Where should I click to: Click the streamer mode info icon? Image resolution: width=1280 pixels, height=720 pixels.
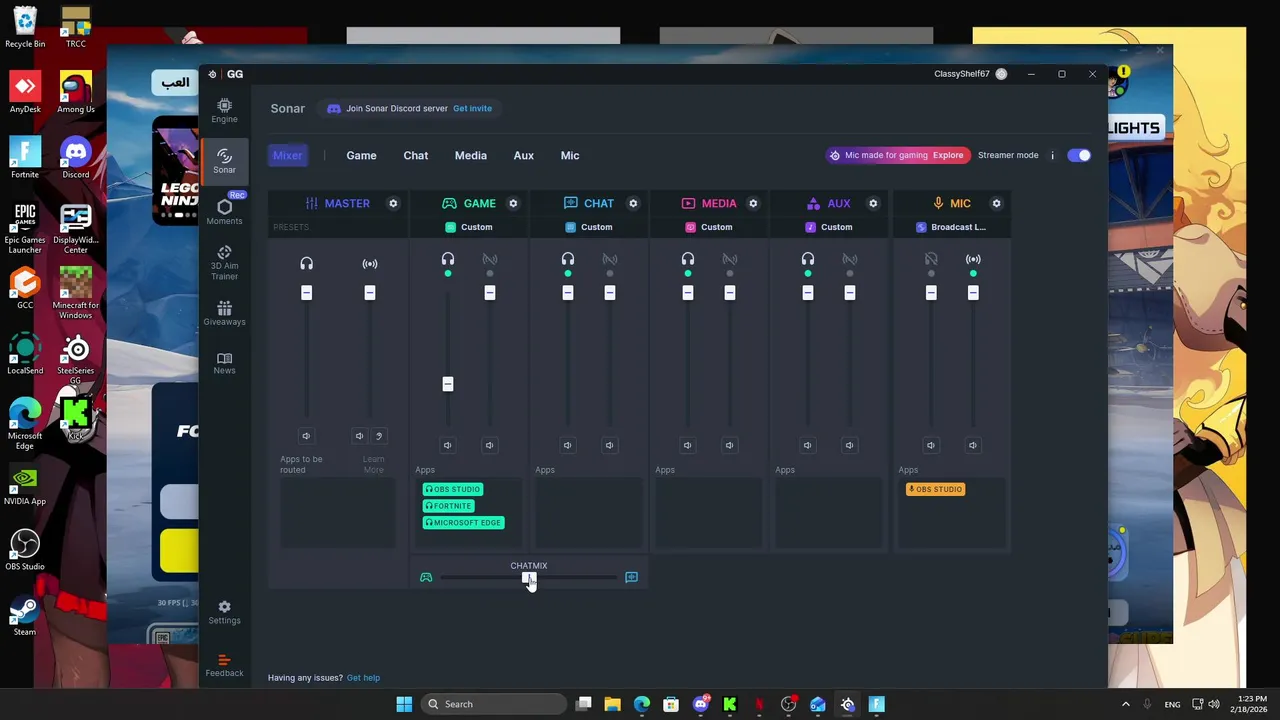1052,155
